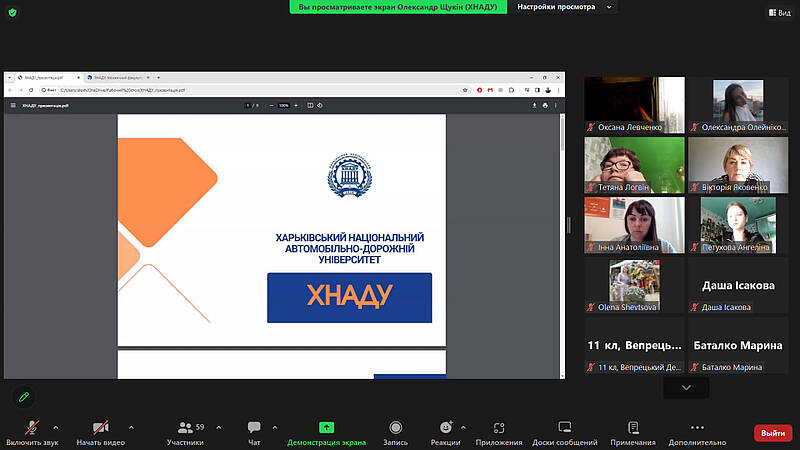Image resolution: width=800 pixels, height=450 pixels.
Task: Open Приложения apps panel
Action: [499, 433]
